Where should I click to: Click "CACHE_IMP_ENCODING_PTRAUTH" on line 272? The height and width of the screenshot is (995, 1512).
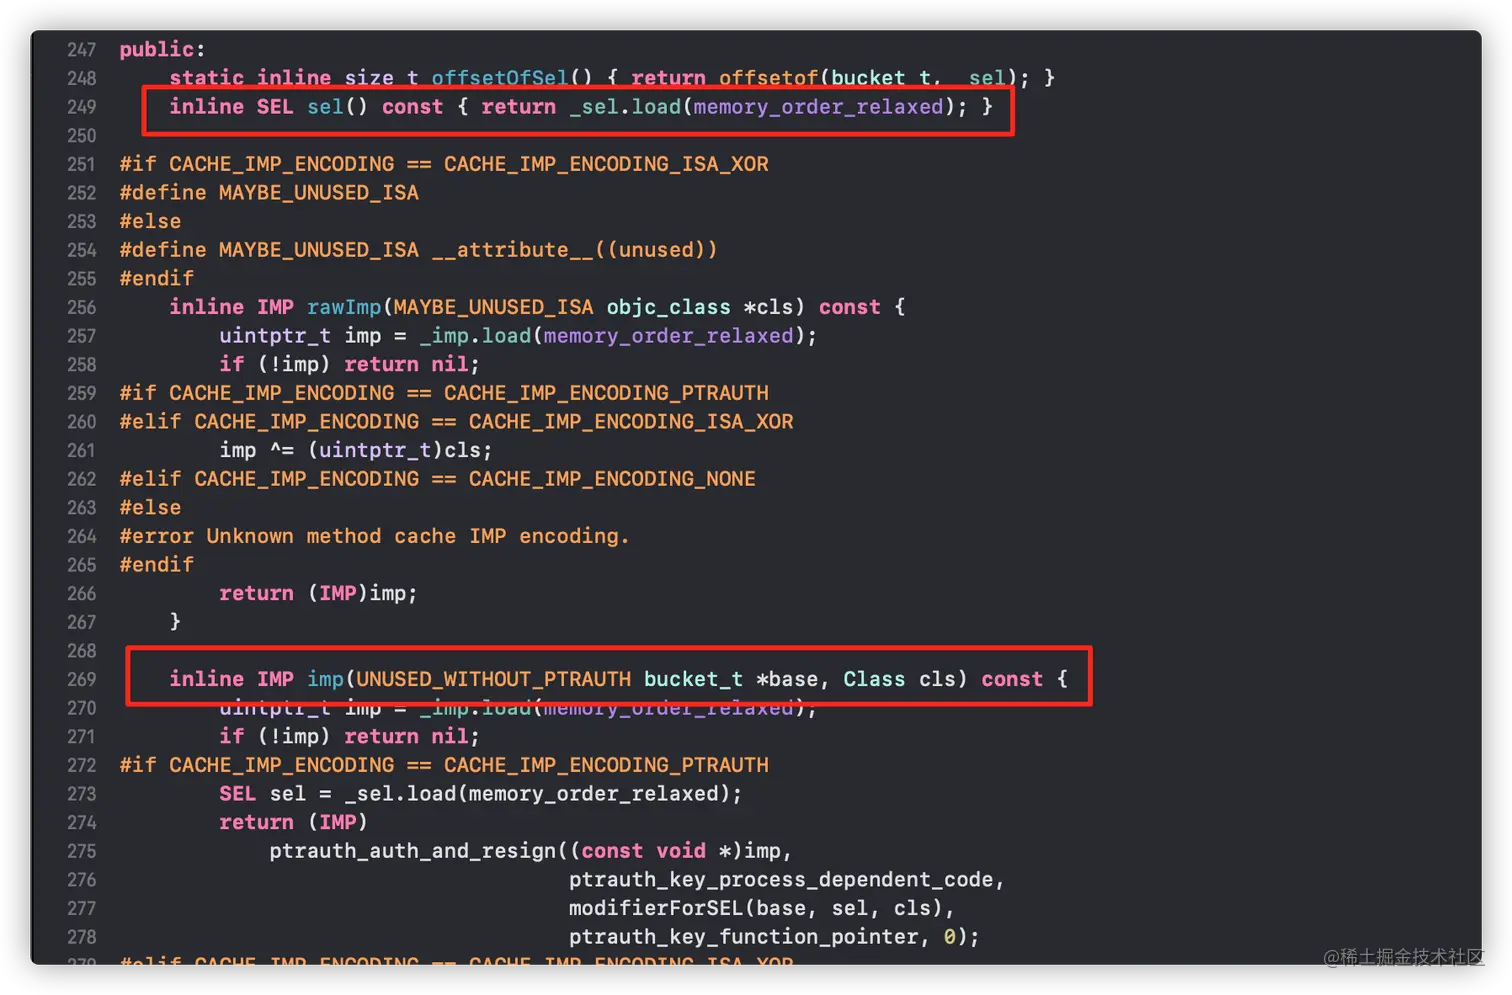click(606, 765)
